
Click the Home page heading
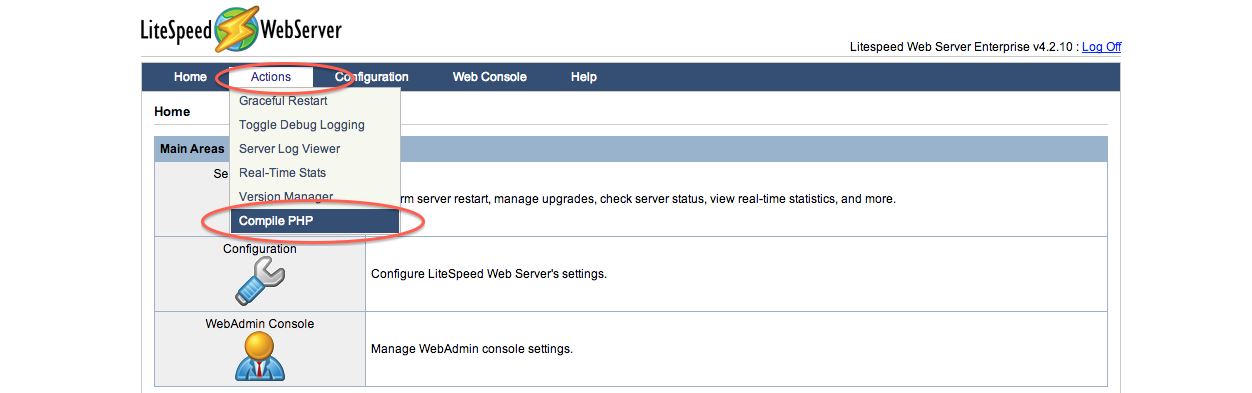point(172,112)
